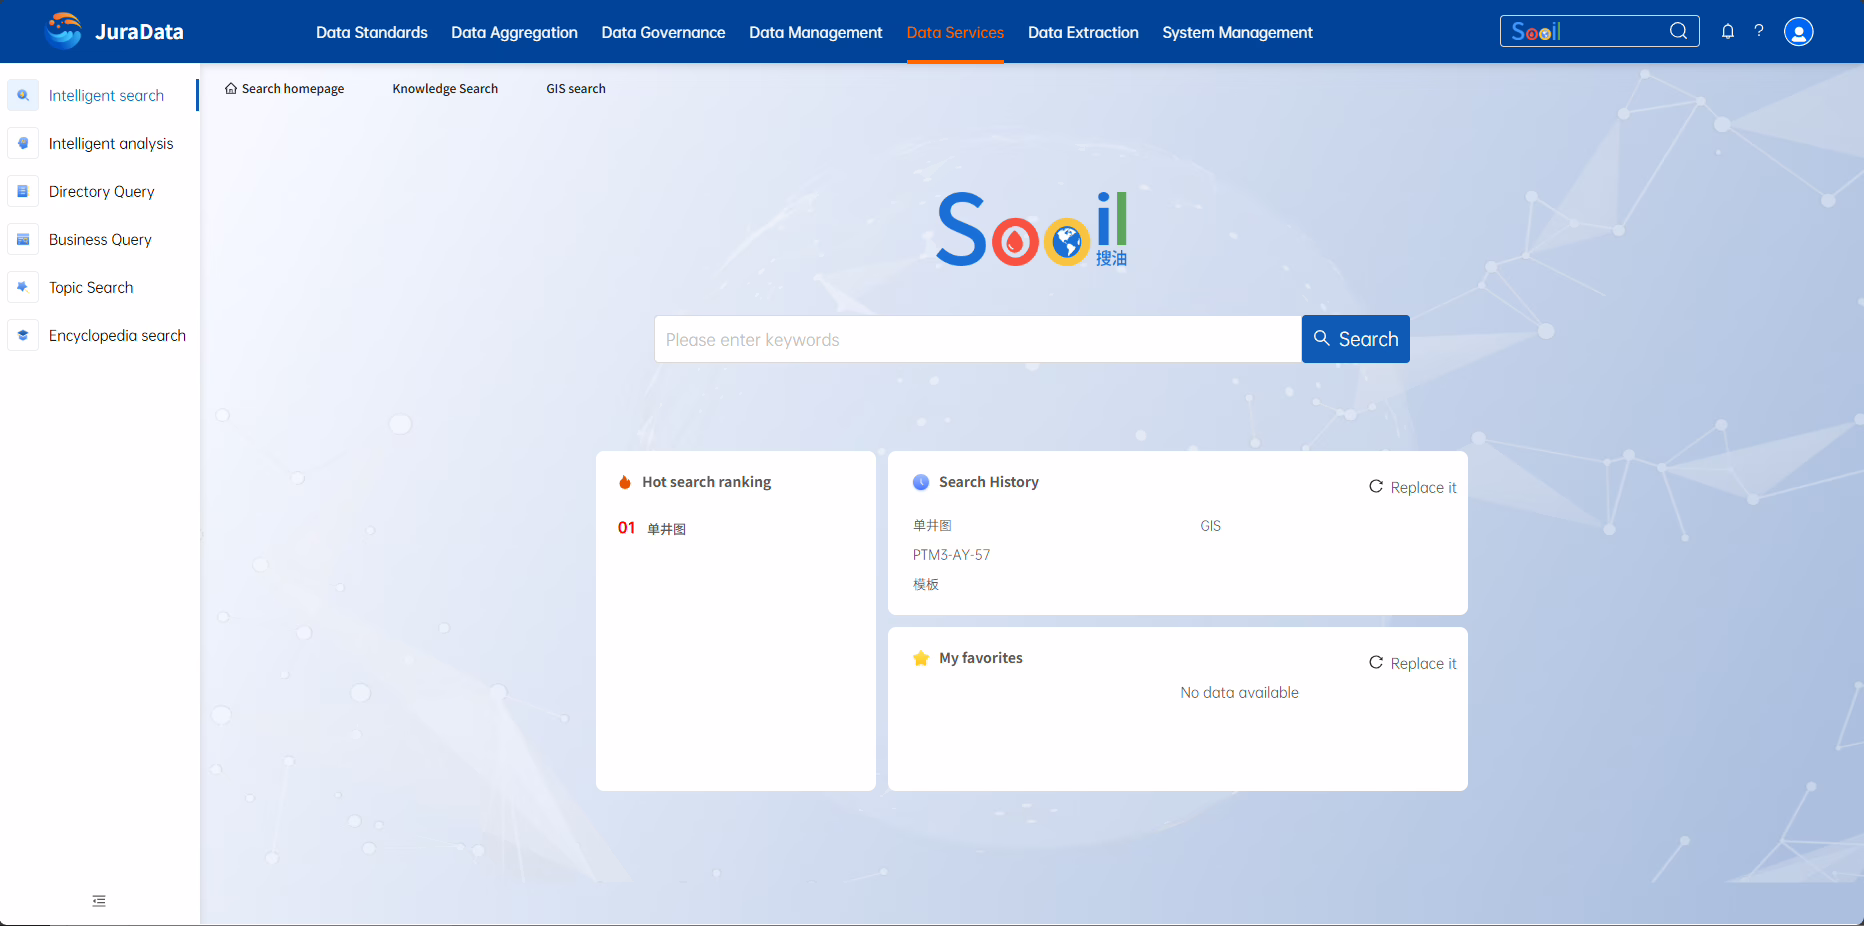1864x926 pixels.
Task: Click PTM3-AY-57 in search history
Action: point(951,555)
